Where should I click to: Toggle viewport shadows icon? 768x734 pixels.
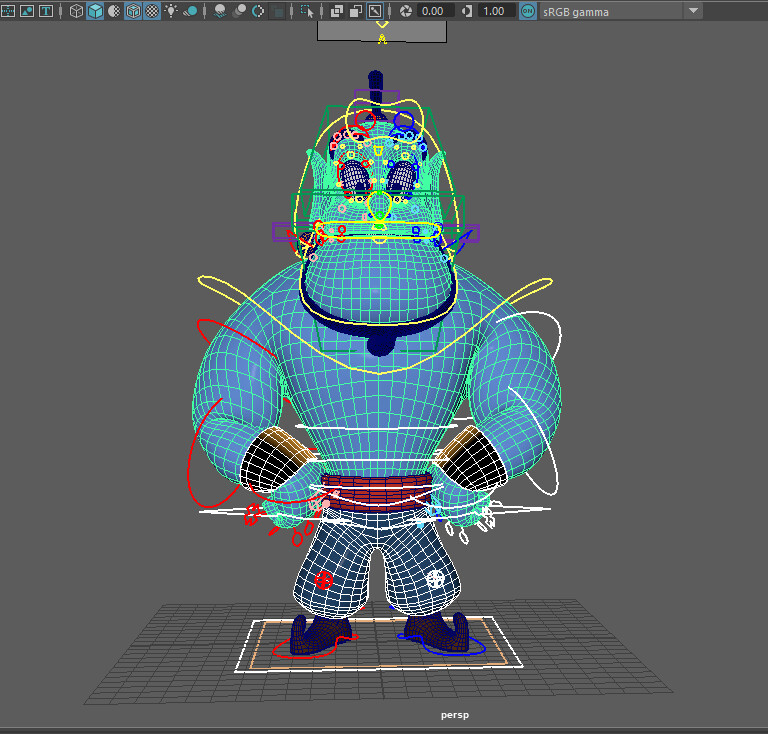(x=190, y=11)
